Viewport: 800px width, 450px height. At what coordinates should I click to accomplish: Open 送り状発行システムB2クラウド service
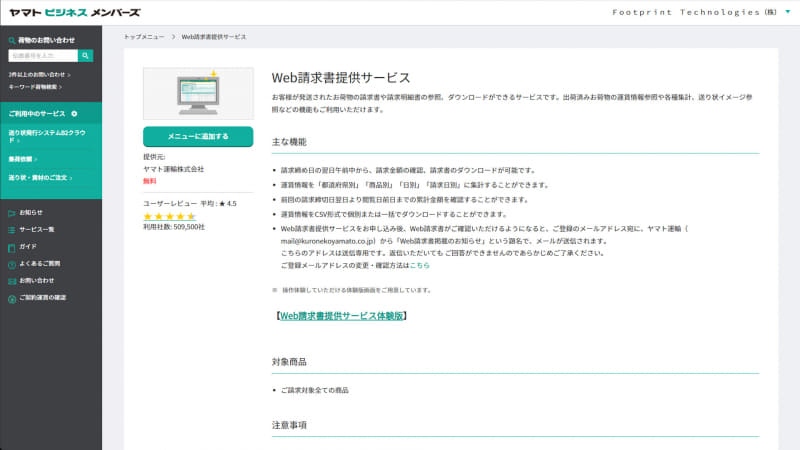47,136
